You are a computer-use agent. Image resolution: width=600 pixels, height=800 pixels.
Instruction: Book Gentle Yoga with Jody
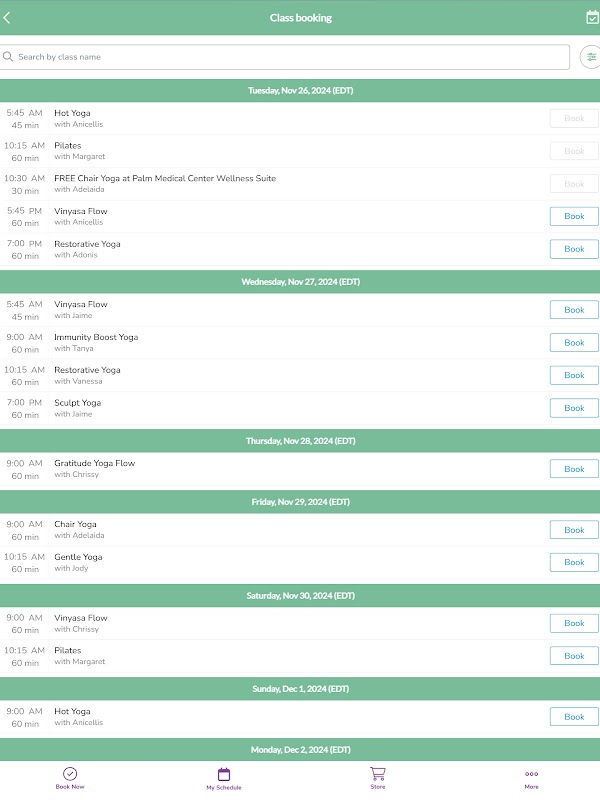pyautogui.click(x=574, y=562)
